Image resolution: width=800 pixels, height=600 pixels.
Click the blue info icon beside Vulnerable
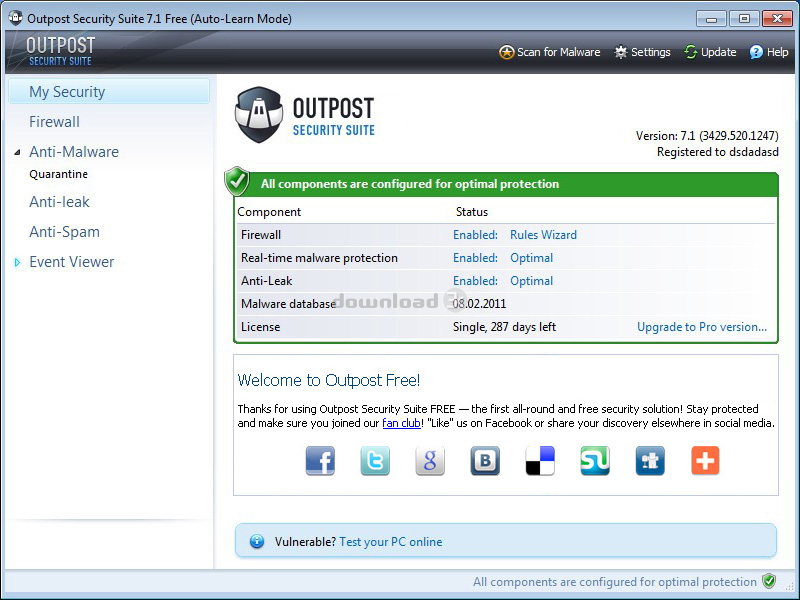pyautogui.click(x=257, y=541)
